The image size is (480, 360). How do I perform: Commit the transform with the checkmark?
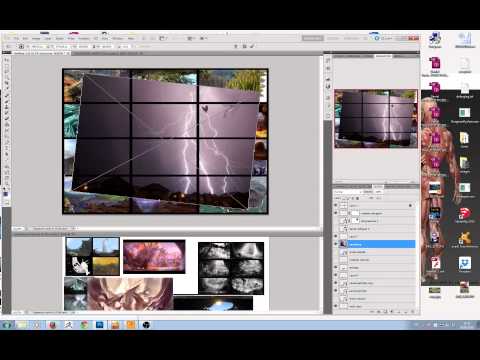point(252,46)
